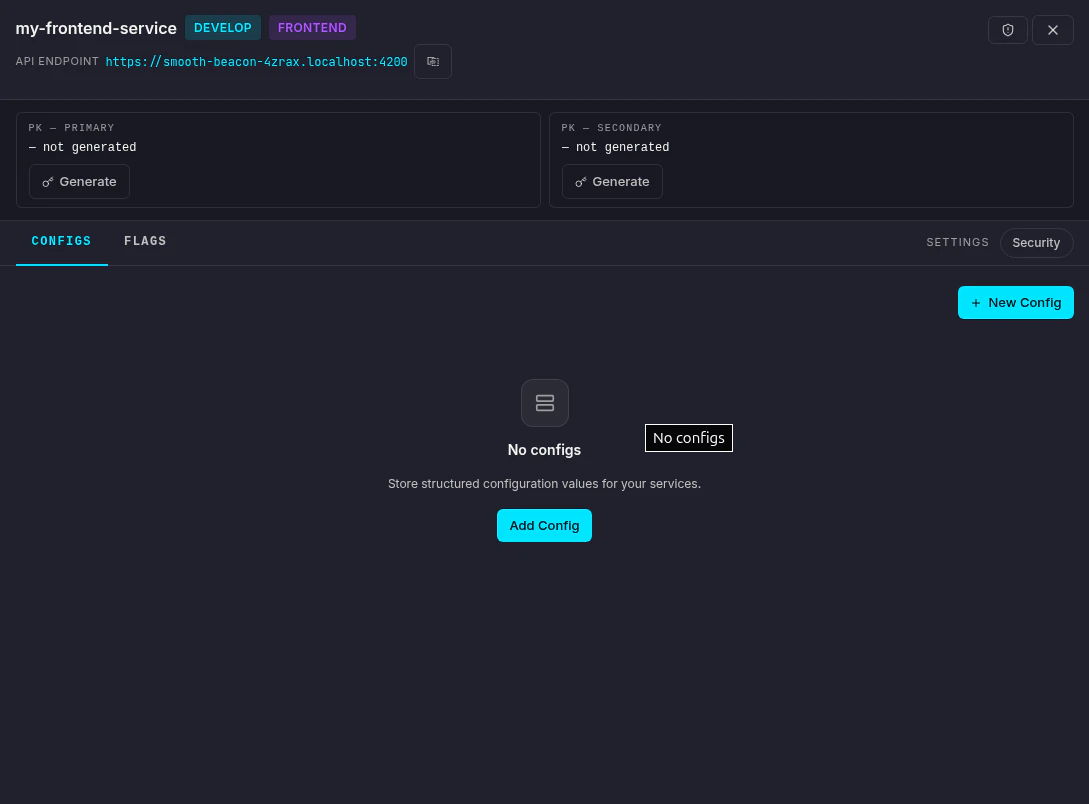
Task: Generate the primary PK key
Action: click(79, 182)
